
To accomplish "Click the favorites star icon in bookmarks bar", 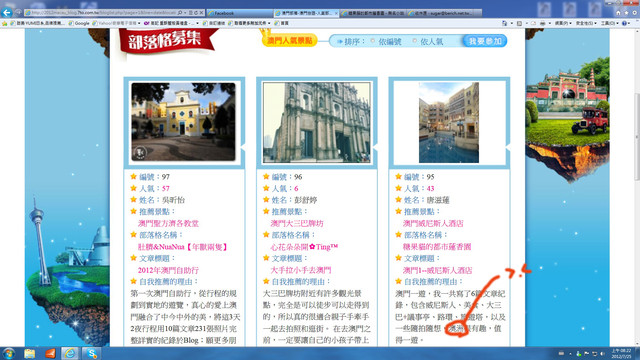I will click(4, 23).
